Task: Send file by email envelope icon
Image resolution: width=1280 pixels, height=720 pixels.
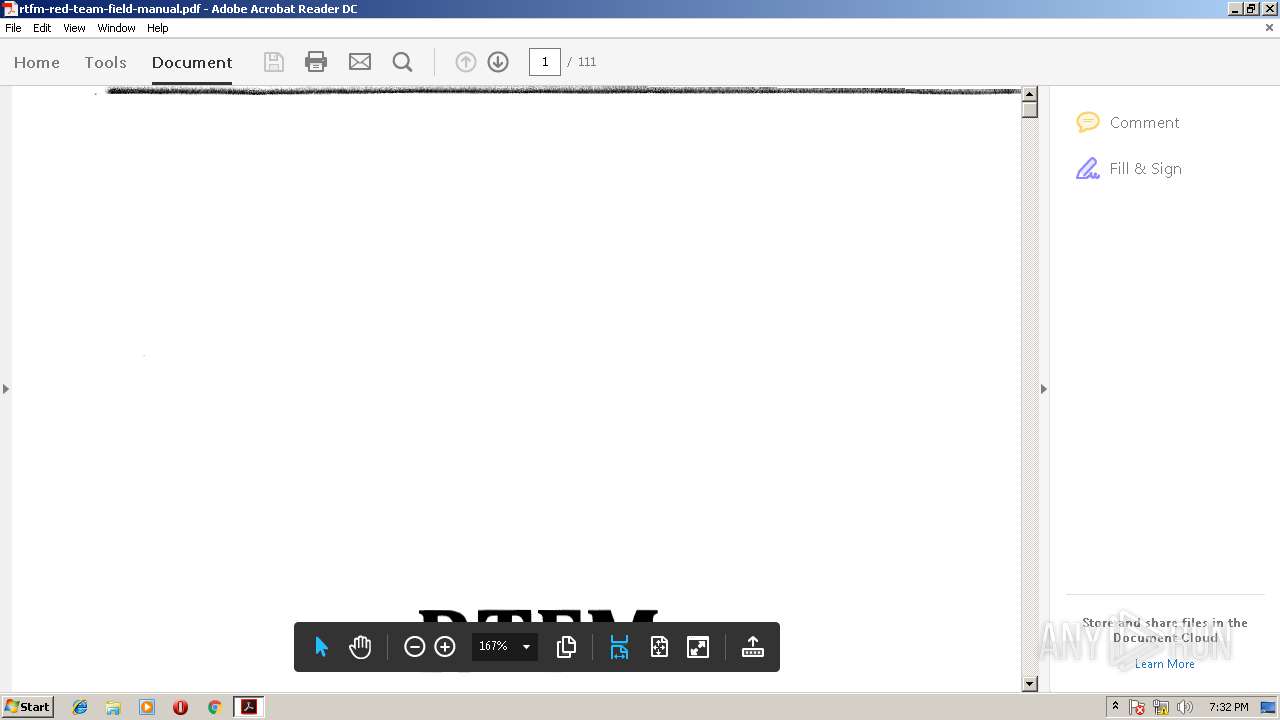Action: [360, 62]
